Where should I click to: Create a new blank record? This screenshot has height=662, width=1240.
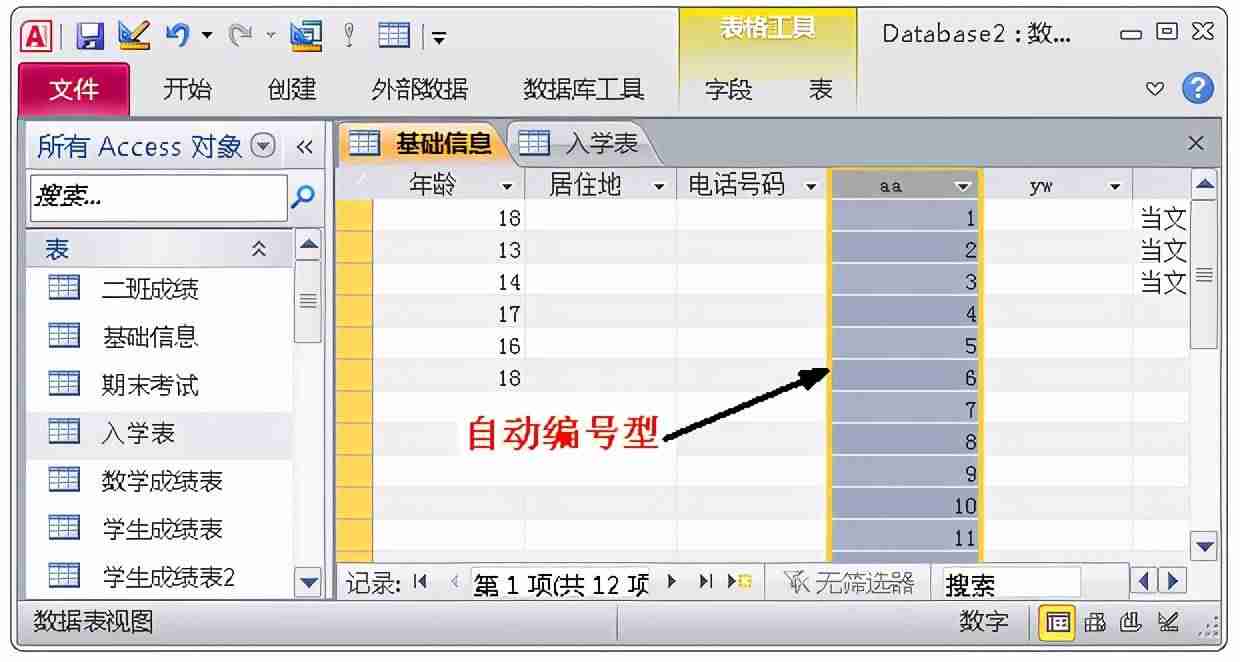(x=740, y=582)
